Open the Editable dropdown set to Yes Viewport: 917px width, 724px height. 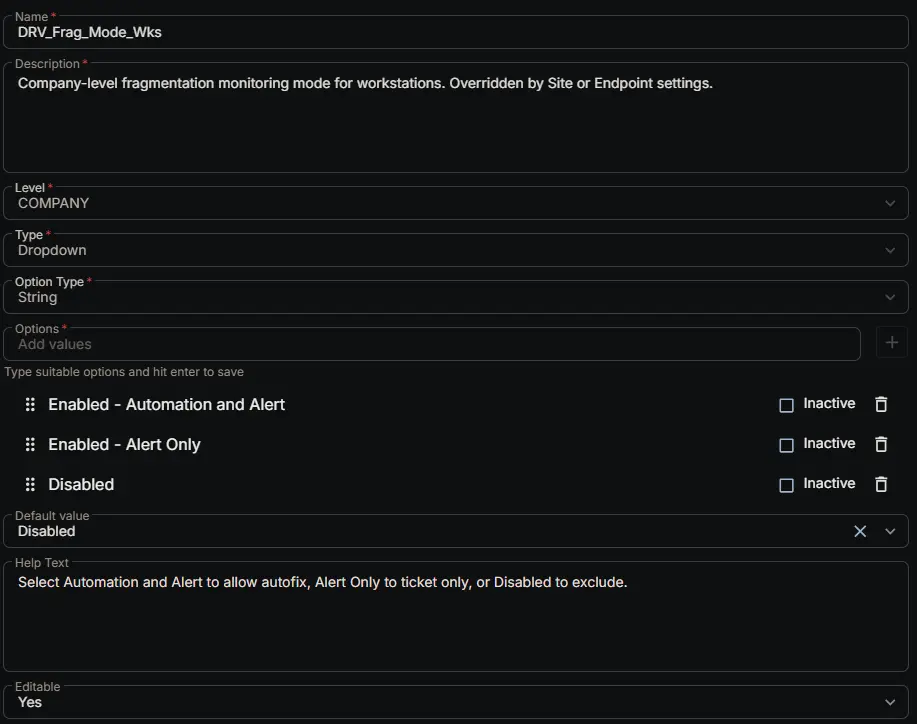(456, 702)
